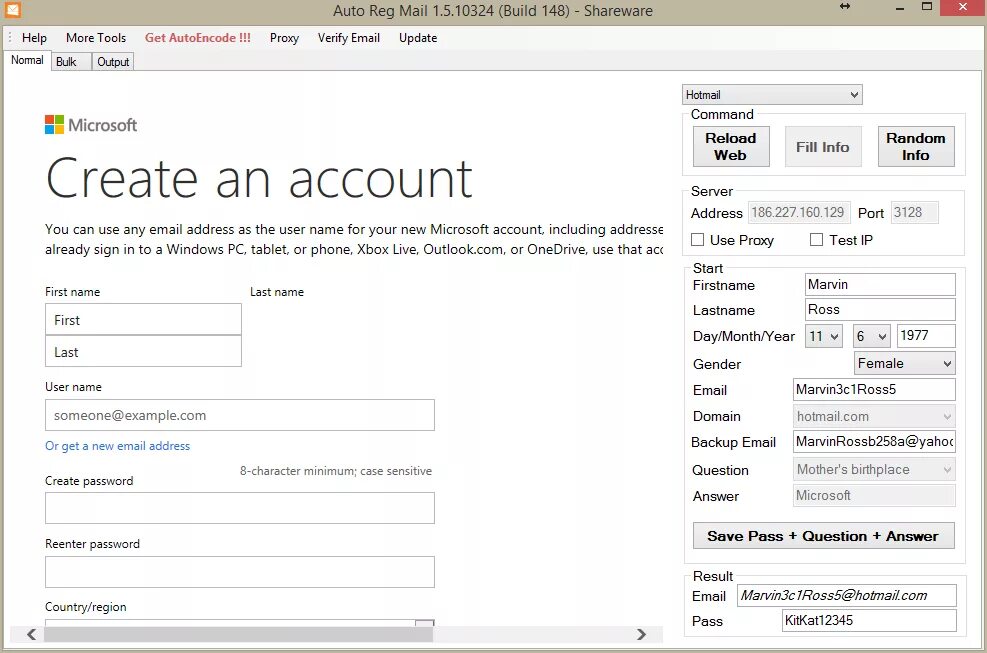The width and height of the screenshot is (987, 653).
Task: Click Save Pass + Question + Answer button
Action: click(x=823, y=536)
